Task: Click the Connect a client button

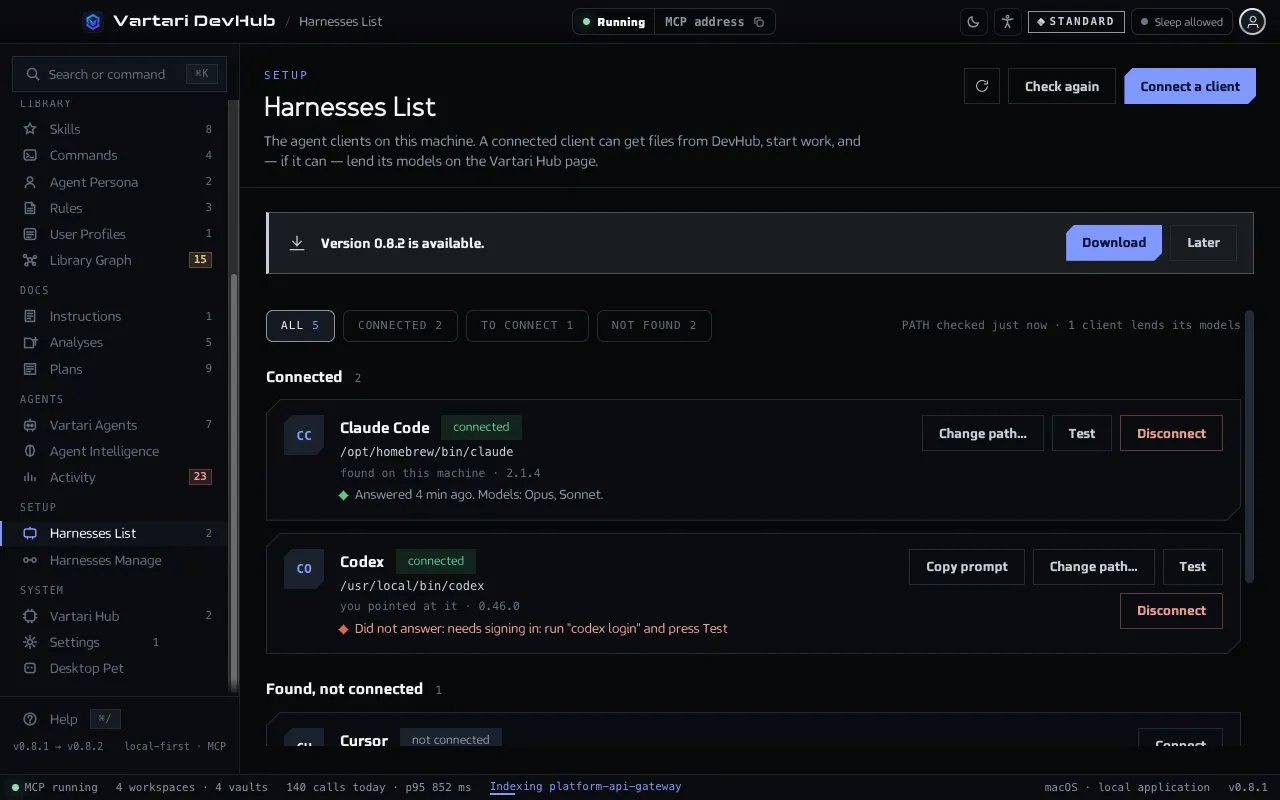Action: click(1190, 86)
